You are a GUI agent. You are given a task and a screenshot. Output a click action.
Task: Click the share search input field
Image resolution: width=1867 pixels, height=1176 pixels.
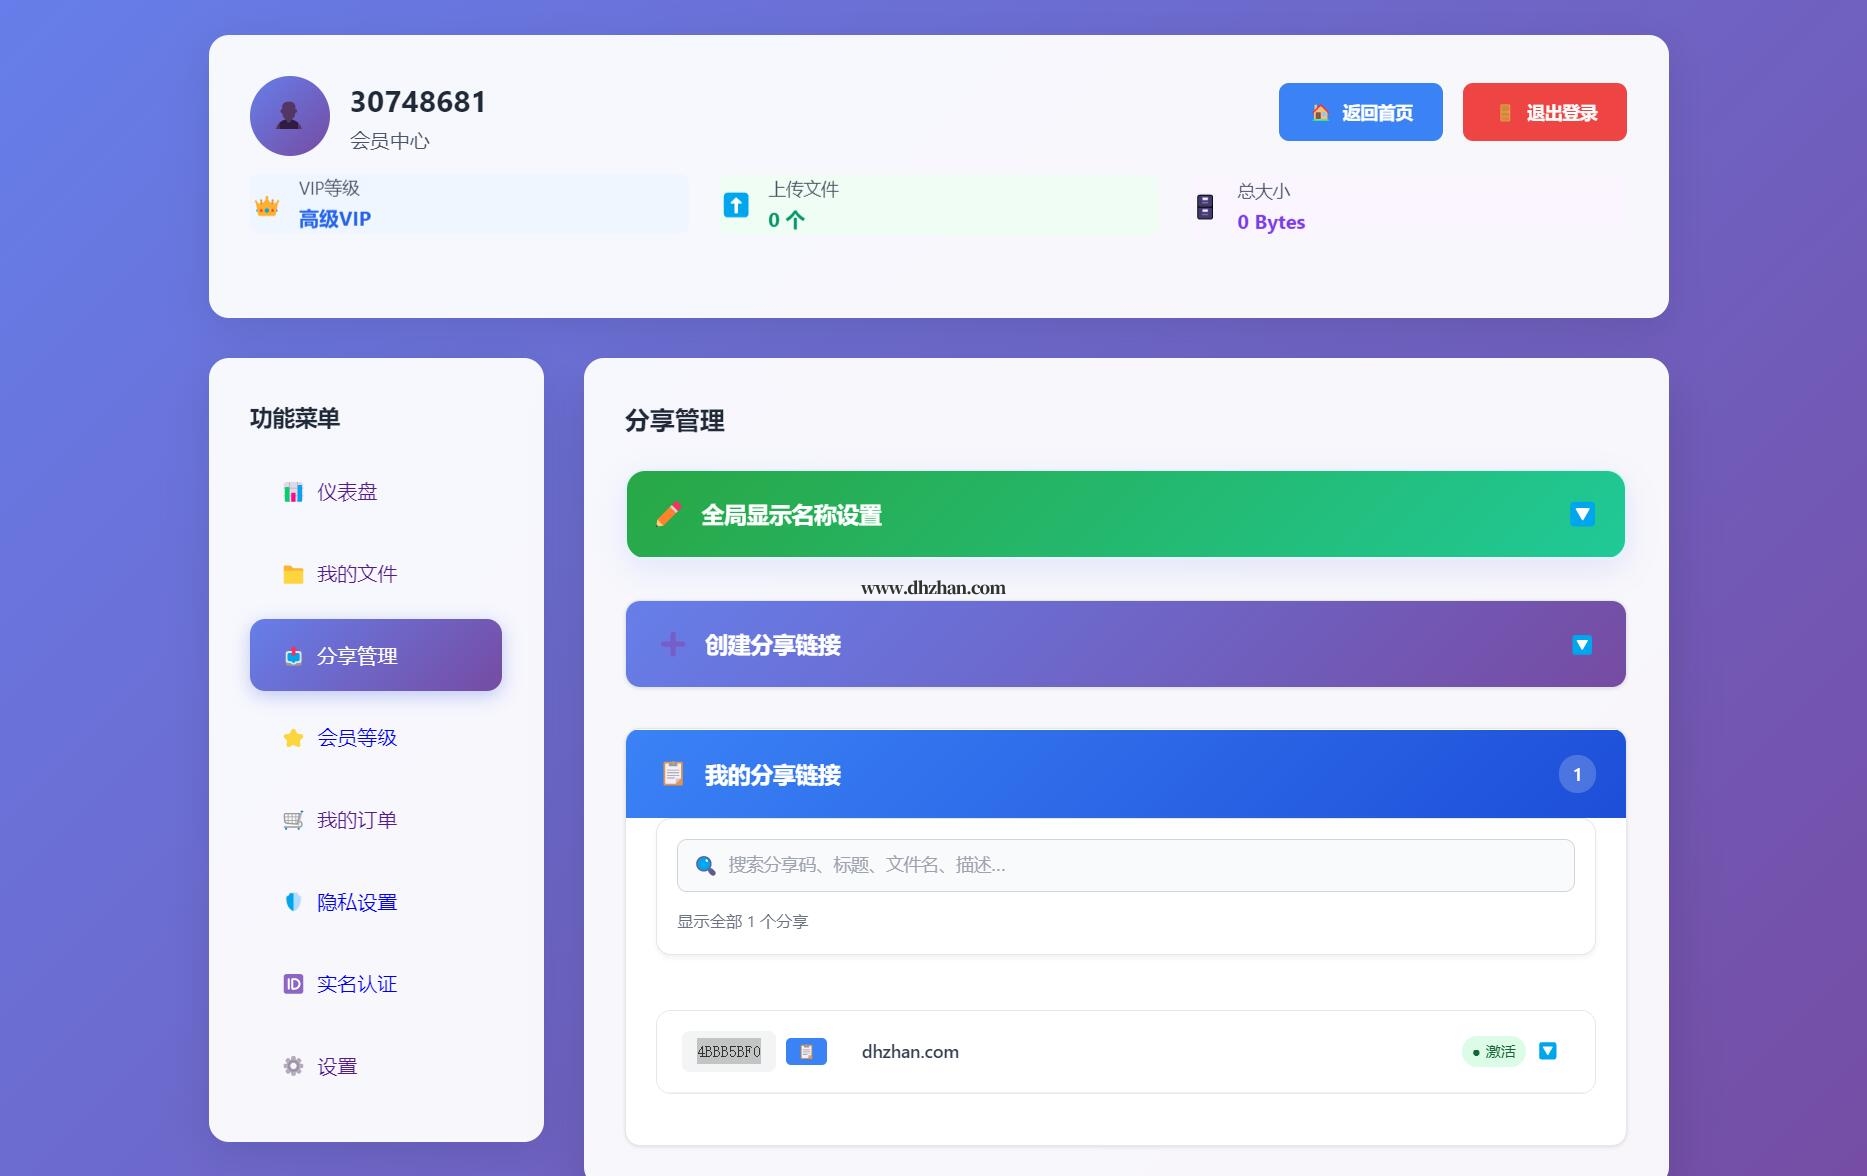[1140, 865]
